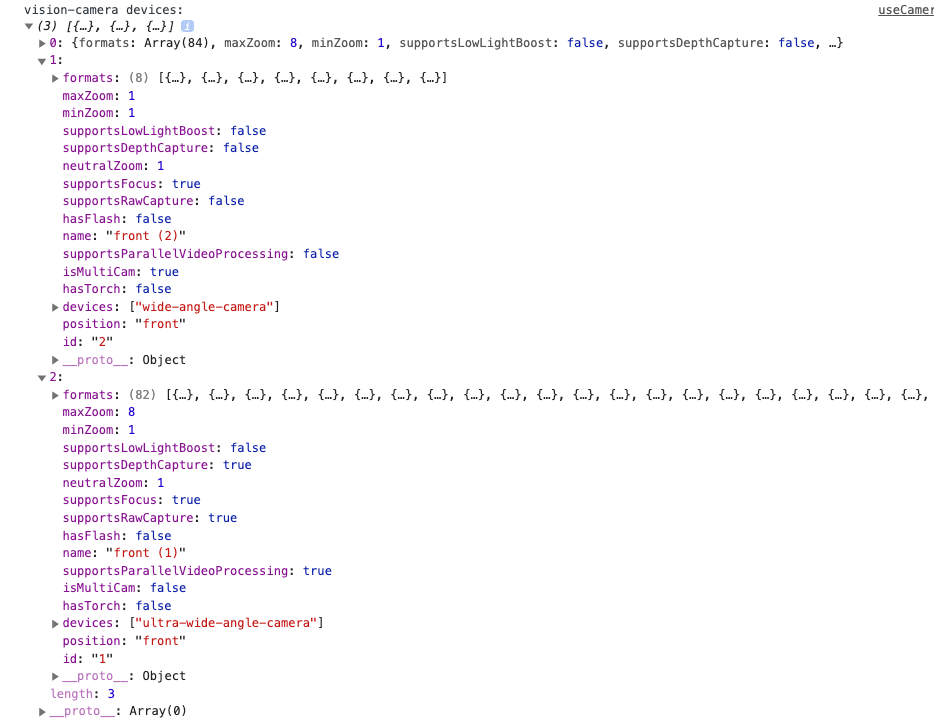The image size is (934, 722).
Task: Click supportsParallelVideoProcessing: false property
Action: point(201,254)
